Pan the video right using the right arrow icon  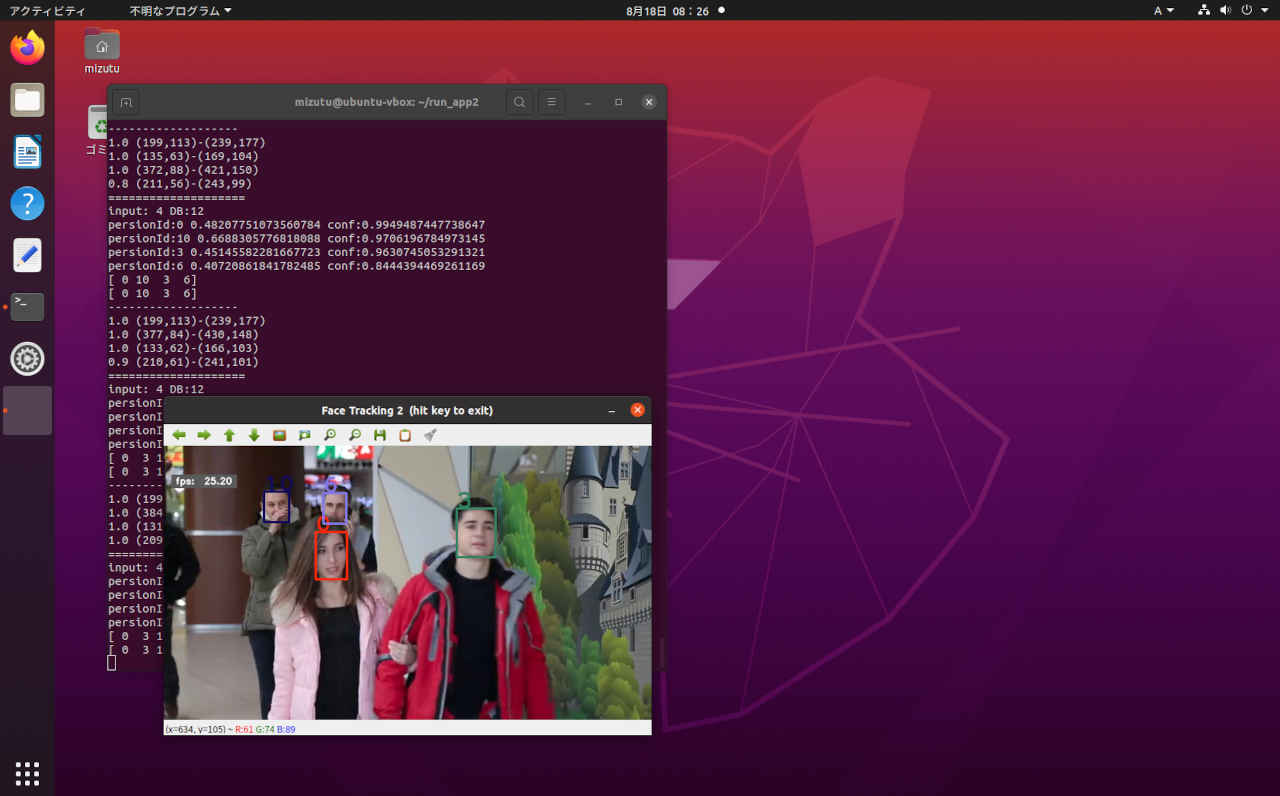pos(204,435)
